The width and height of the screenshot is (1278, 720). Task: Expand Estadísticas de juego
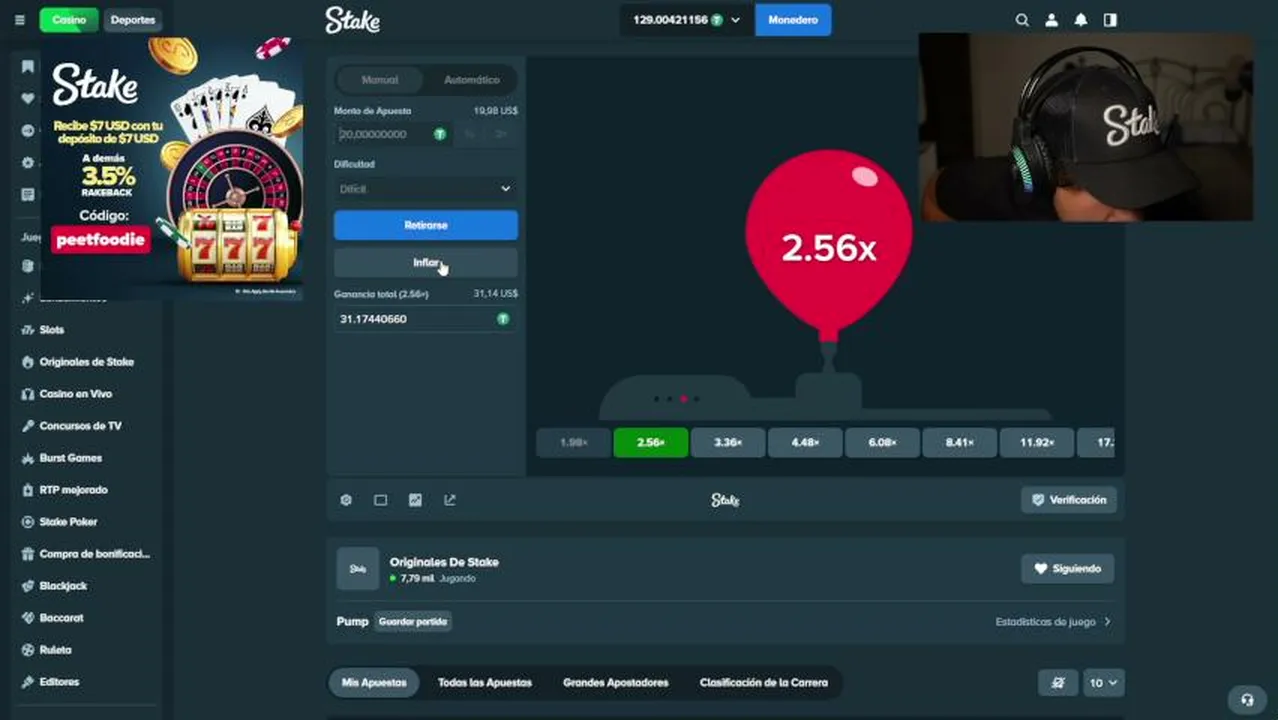point(1053,622)
